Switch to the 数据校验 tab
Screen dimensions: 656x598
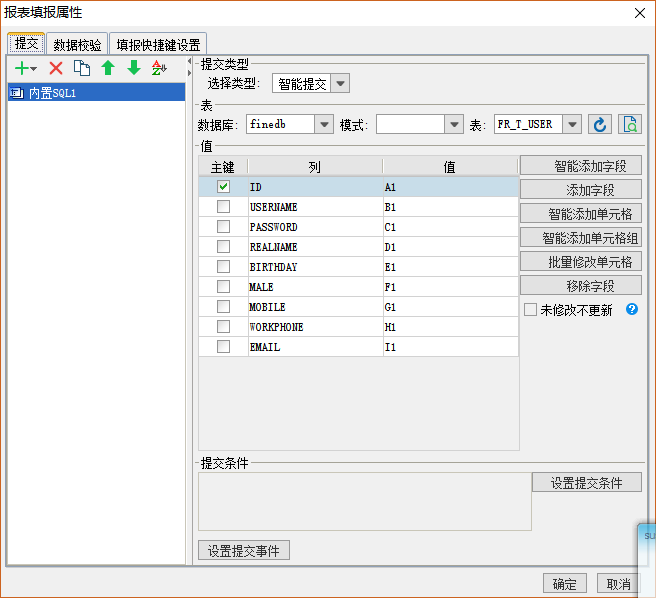(x=77, y=44)
